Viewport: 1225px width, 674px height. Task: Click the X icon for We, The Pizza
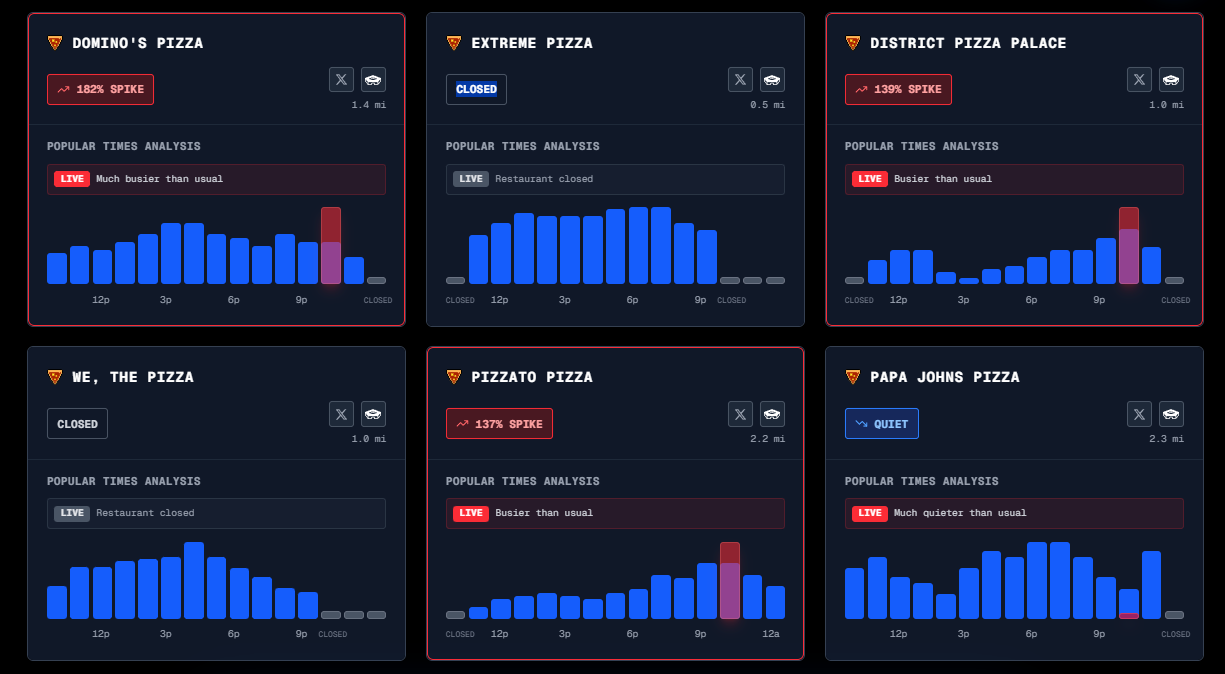[341, 414]
